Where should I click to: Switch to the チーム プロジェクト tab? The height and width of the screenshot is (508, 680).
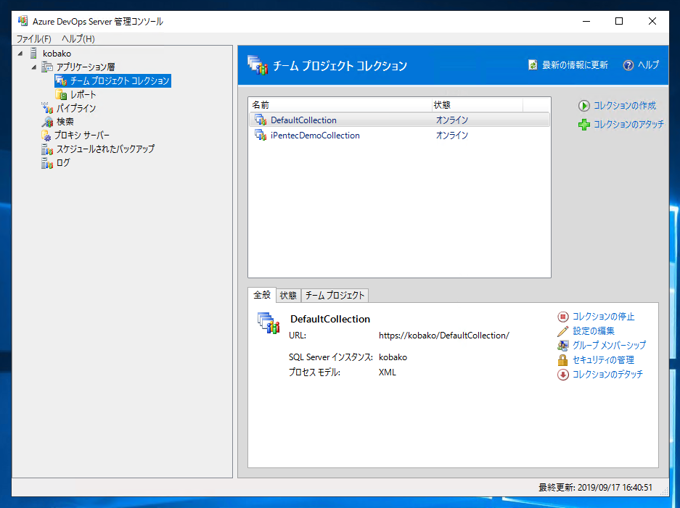pyautogui.click(x=335, y=295)
